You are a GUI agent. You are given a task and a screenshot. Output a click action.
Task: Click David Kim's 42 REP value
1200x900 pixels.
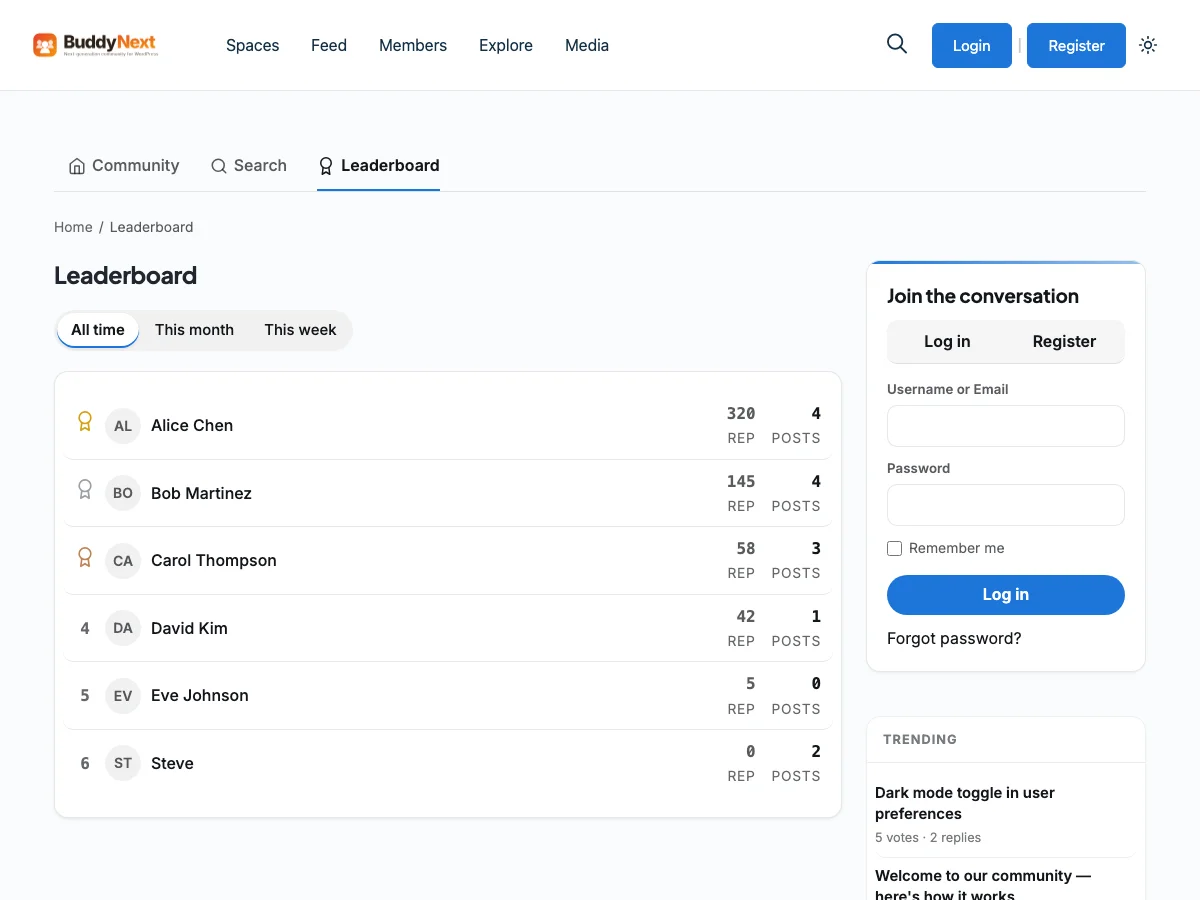coord(746,616)
